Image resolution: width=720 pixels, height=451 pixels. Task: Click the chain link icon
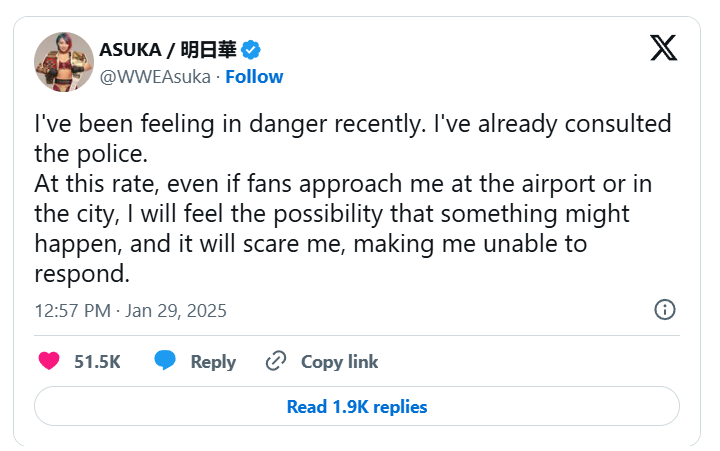(x=276, y=361)
